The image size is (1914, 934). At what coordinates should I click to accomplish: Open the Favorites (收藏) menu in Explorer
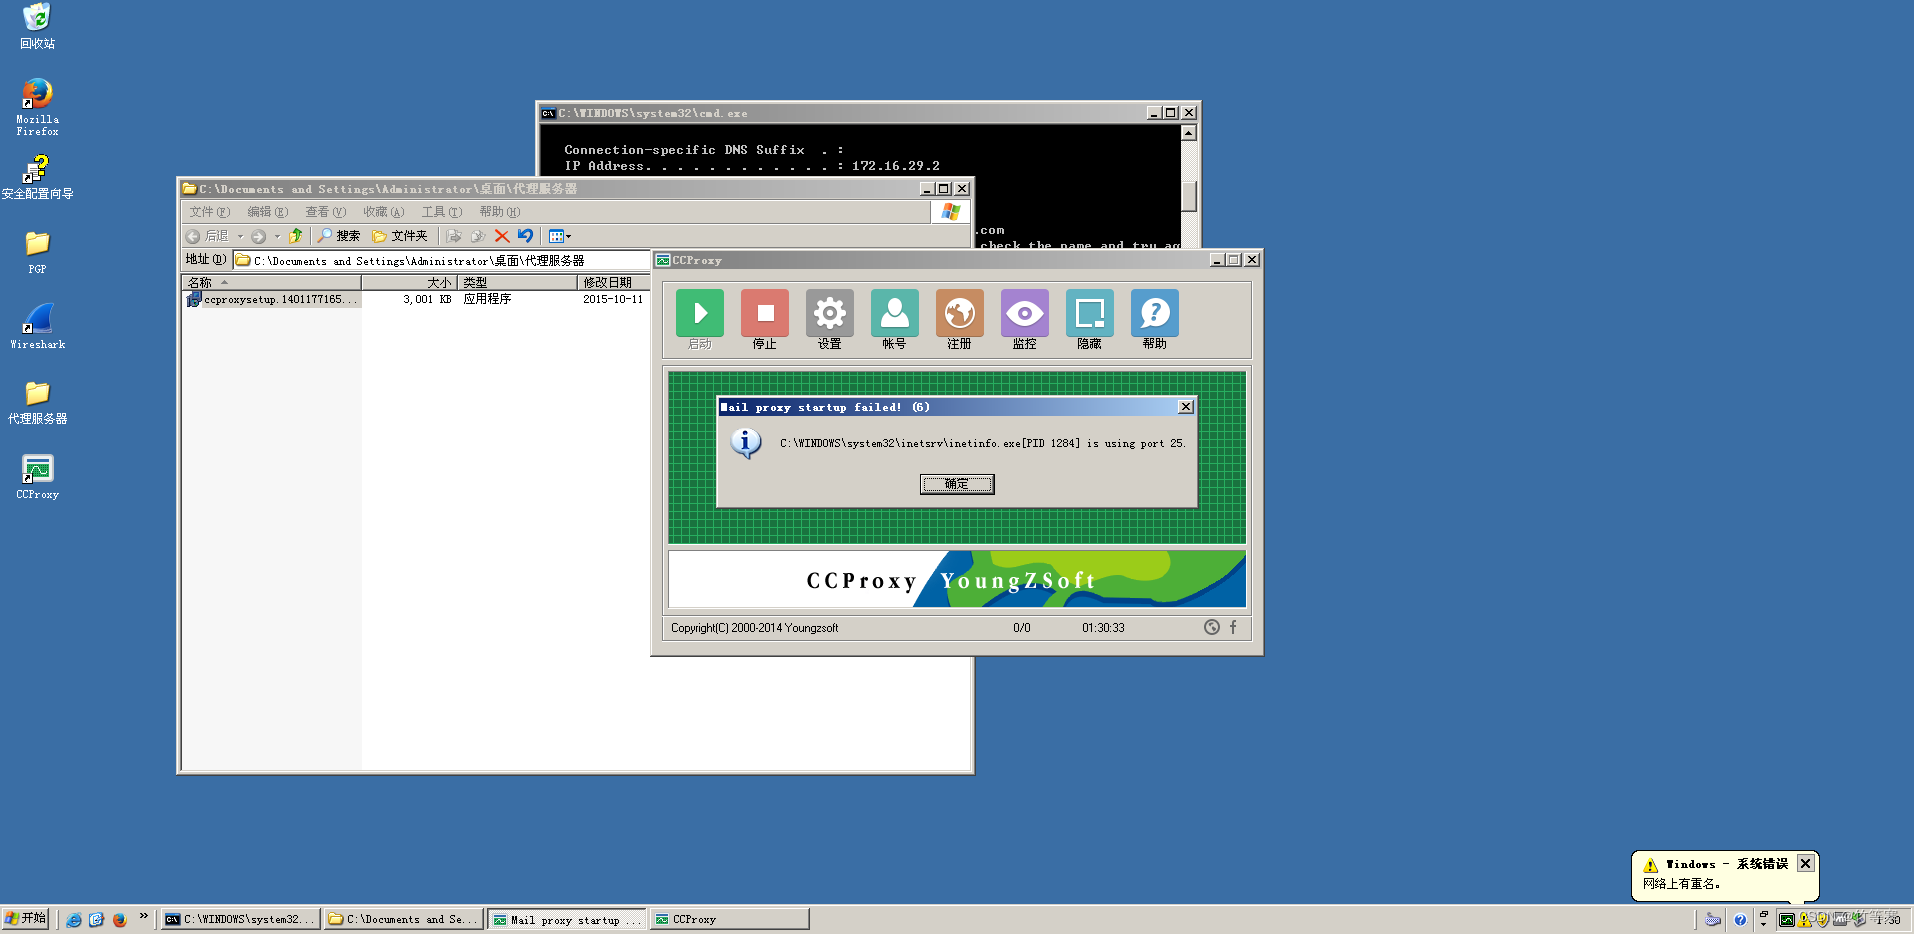click(384, 212)
